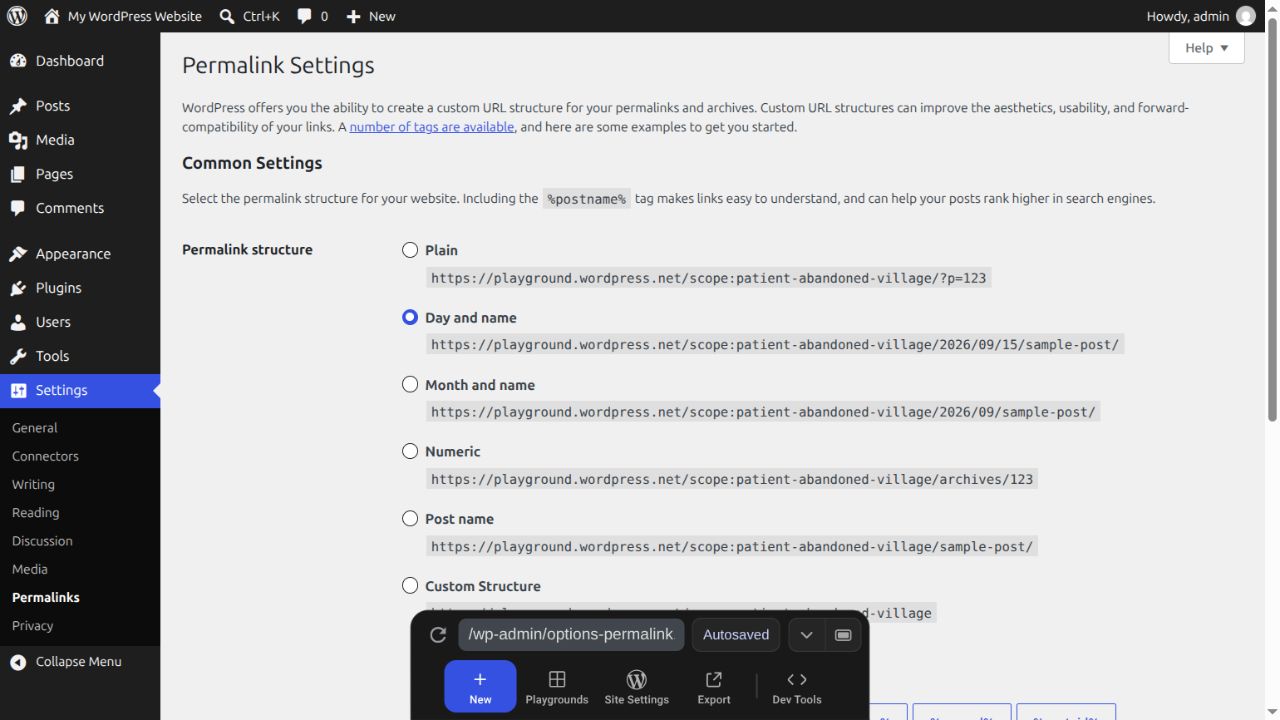Click the Appearance paintbrush icon
The height and width of the screenshot is (720, 1280).
[18, 254]
